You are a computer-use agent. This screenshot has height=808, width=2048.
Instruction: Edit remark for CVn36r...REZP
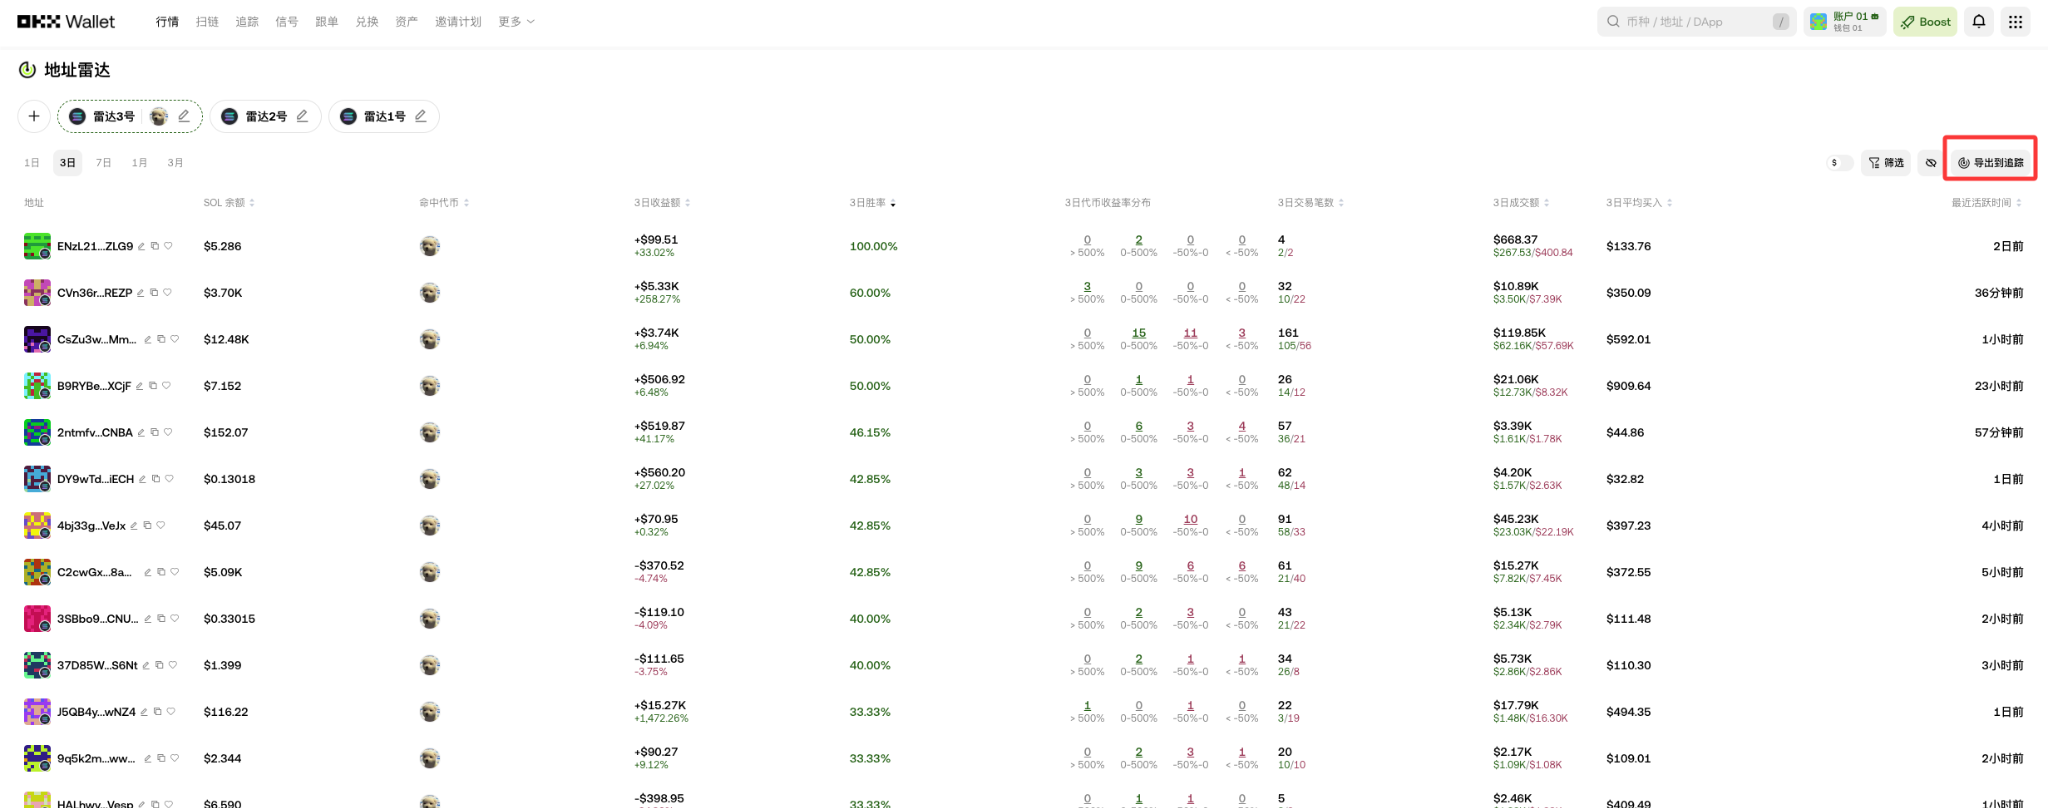pos(140,293)
